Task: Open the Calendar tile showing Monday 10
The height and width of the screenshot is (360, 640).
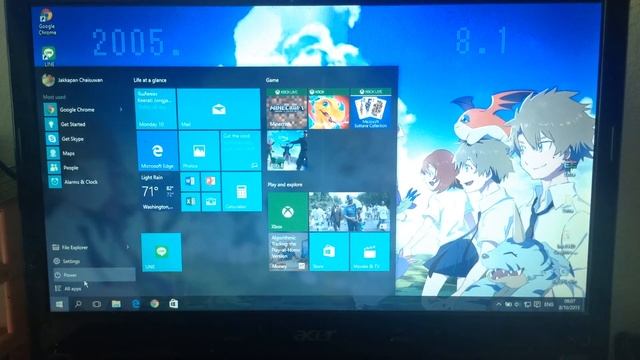Action: [x=156, y=109]
